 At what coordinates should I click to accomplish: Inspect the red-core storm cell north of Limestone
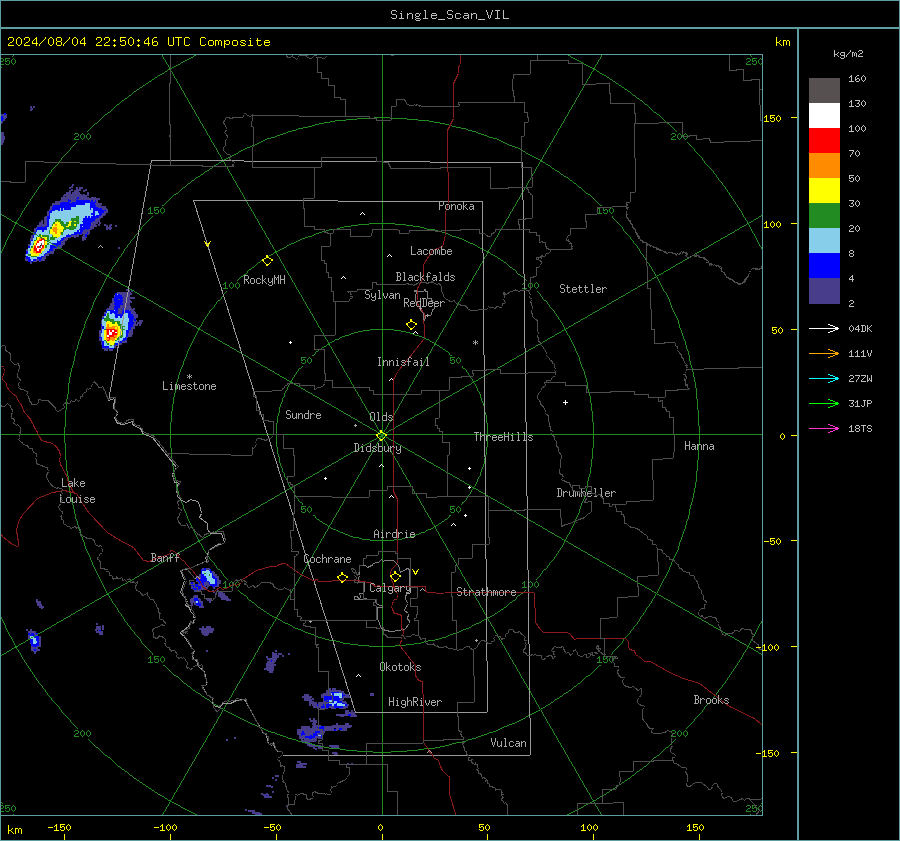pos(119,322)
